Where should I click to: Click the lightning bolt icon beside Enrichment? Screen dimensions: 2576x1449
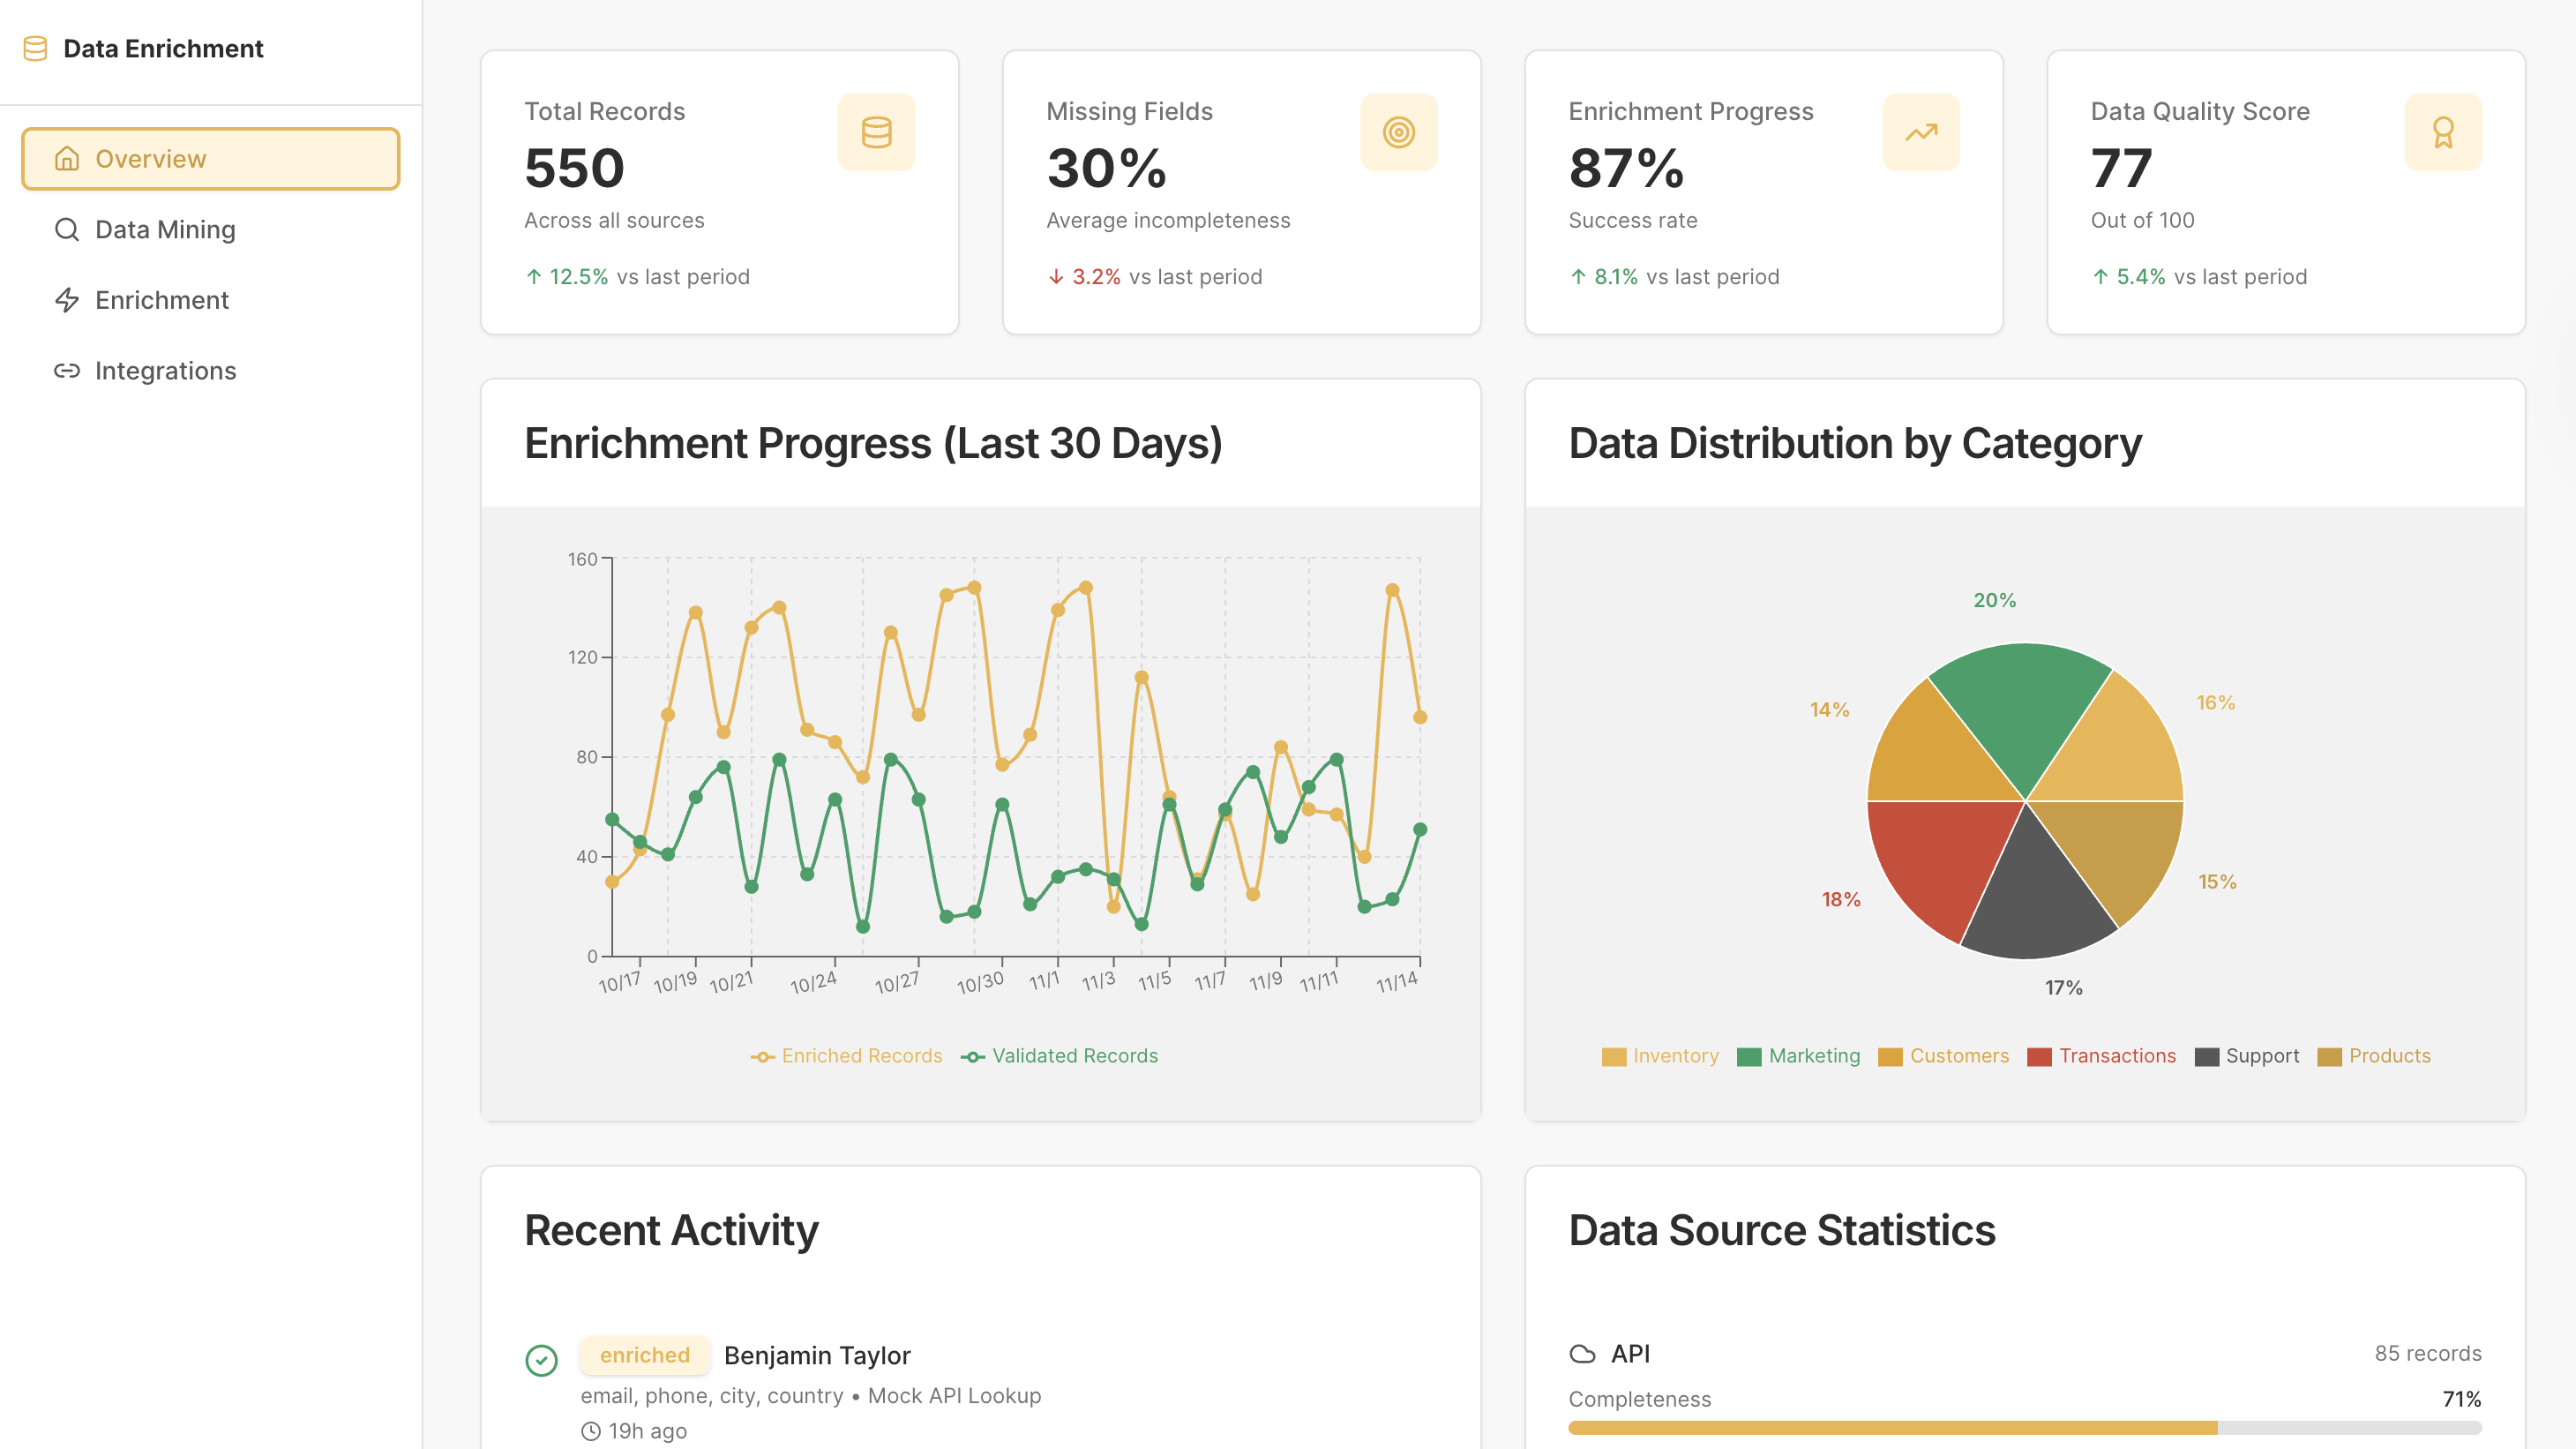pos(67,300)
